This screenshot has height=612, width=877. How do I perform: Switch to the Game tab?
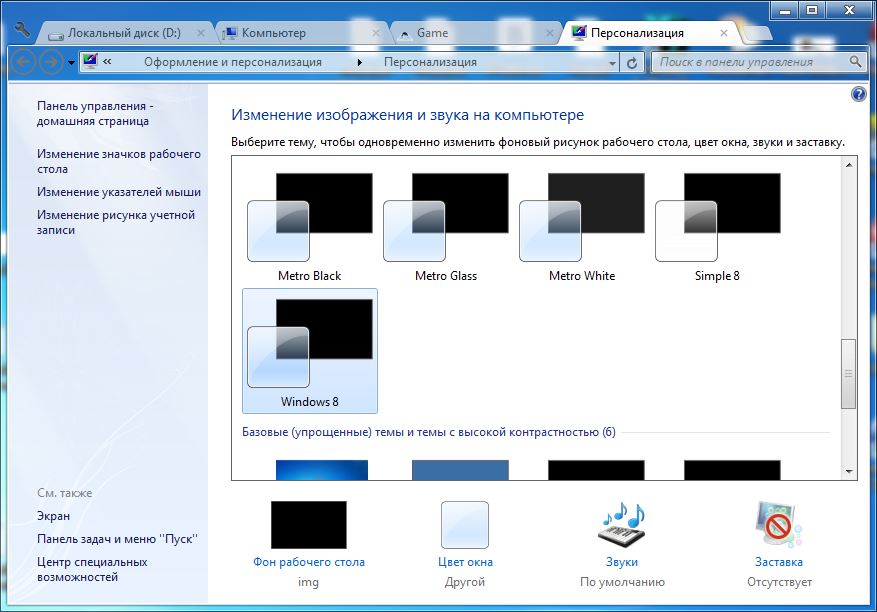pyautogui.click(x=475, y=33)
